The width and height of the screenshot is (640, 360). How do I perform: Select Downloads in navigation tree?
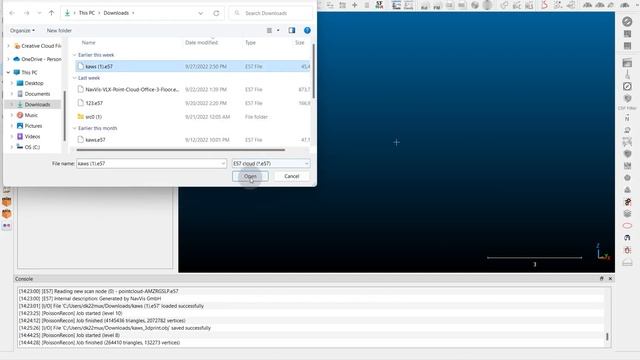tap(37, 104)
